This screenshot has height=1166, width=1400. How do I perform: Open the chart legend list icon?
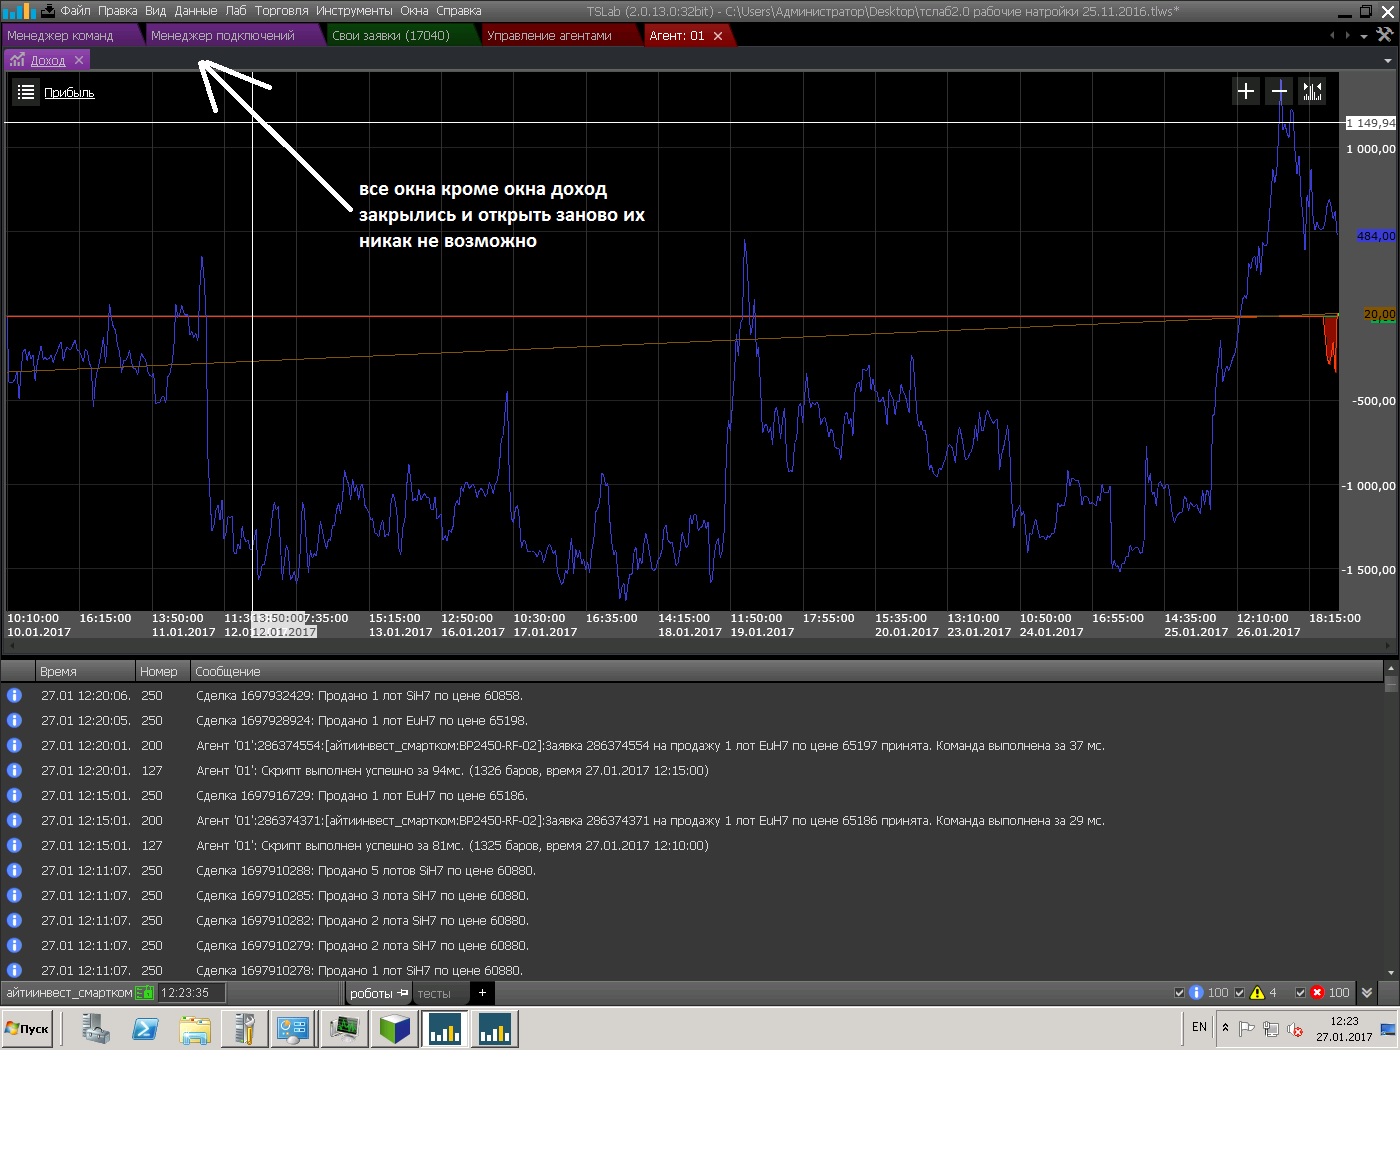(x=26, y=93)
